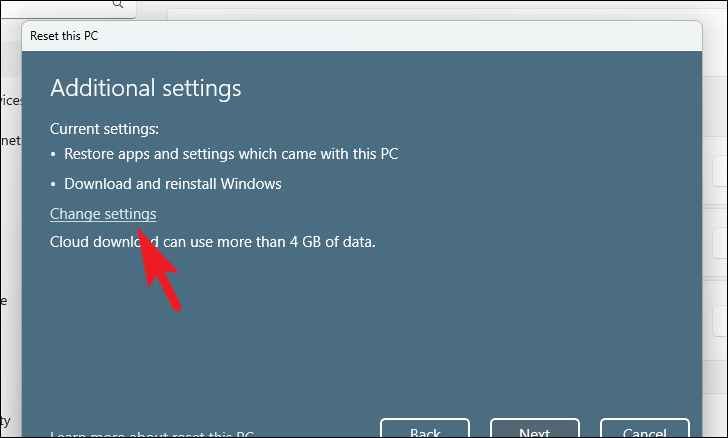Click bullet before Download and reinstall line
This screenshot has height=438, width=728.
53,184
